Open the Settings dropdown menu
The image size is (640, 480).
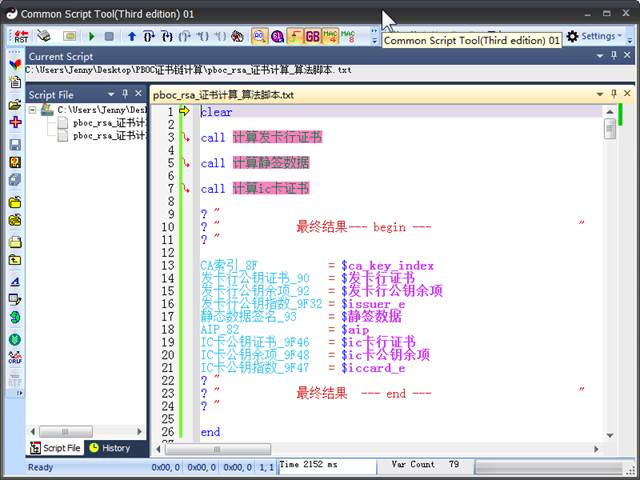[593, 36]
